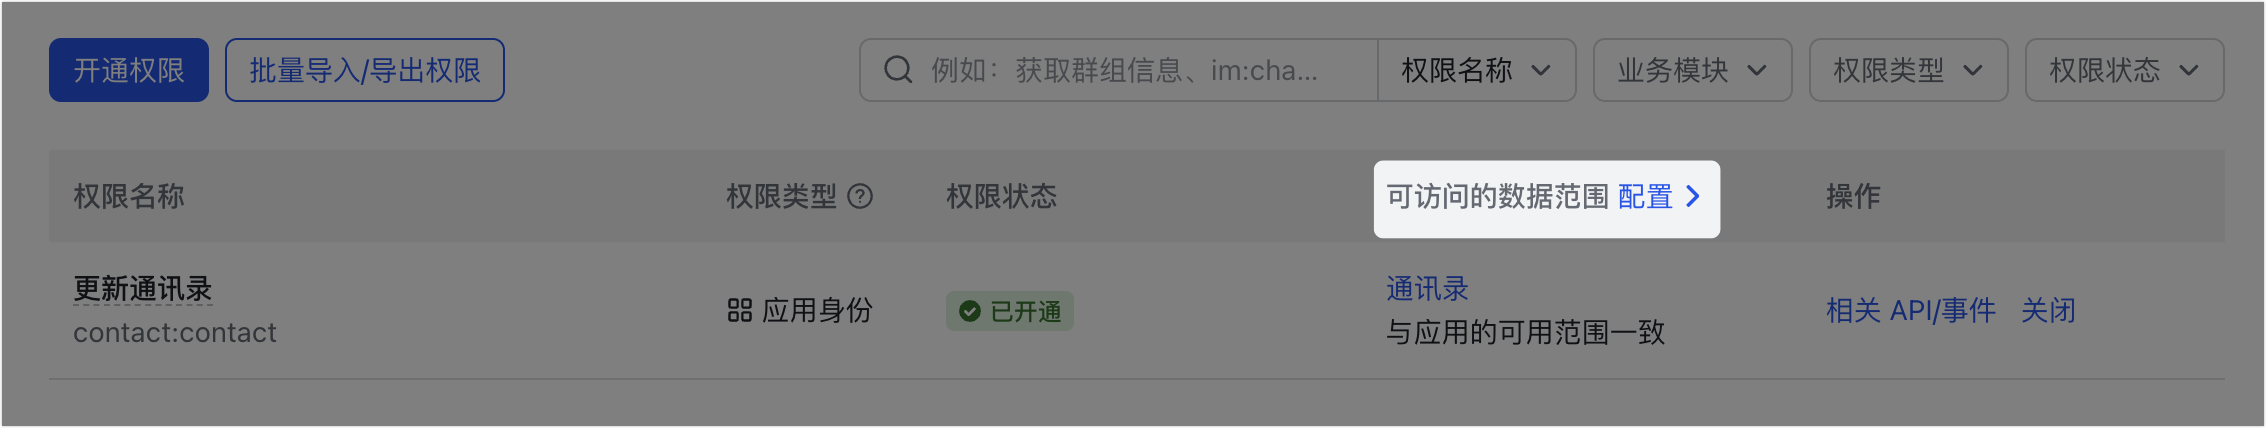The width and height of the screenshot is (2266, 428).
Task: Click the 批量导入/导出权限 button
Action: (x=365, y=70)
